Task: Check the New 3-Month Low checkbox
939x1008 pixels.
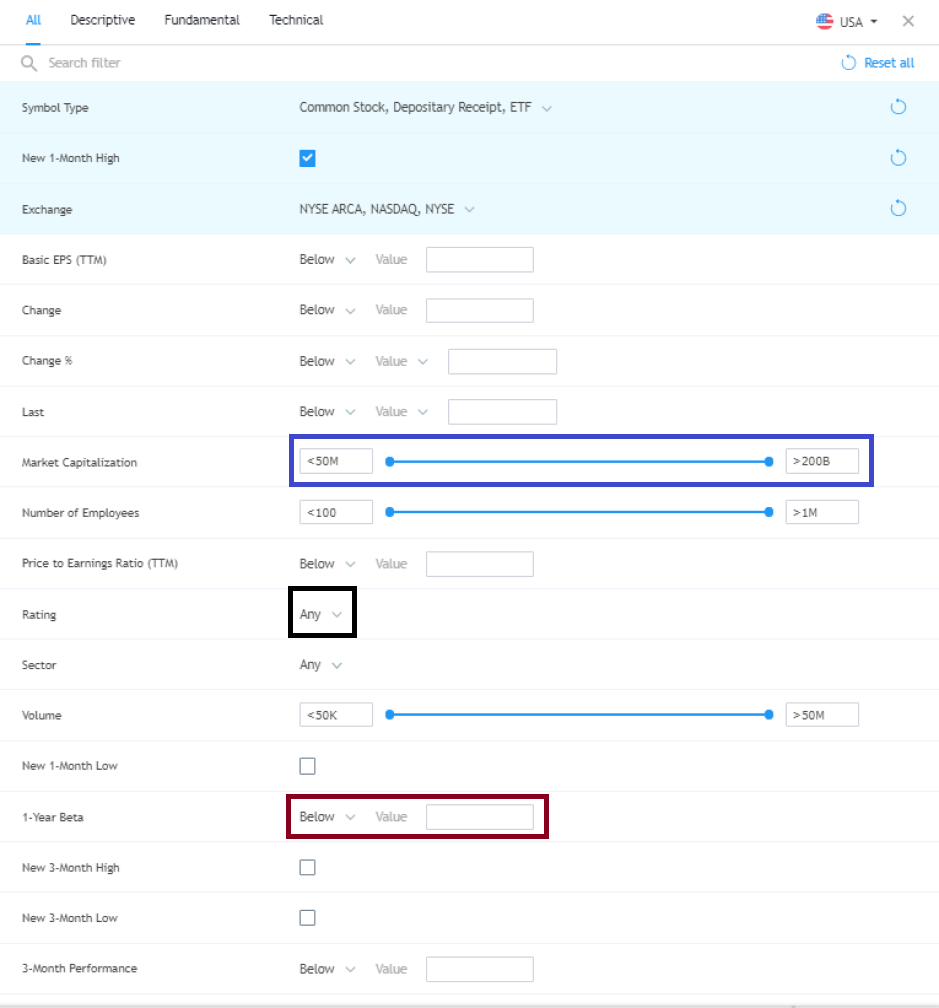Action: click(x=307, y=917)
